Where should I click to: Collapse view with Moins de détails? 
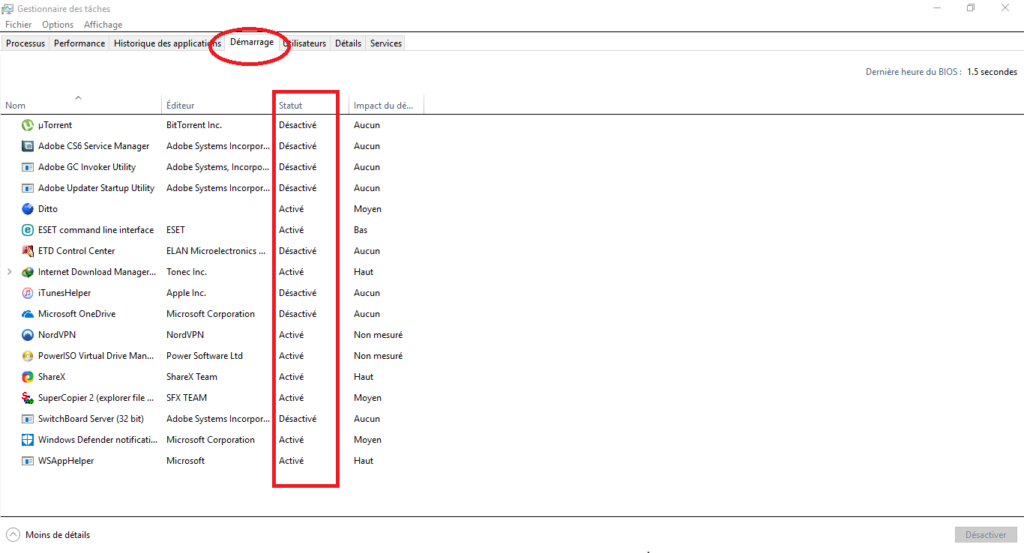[x=48, y=535]
